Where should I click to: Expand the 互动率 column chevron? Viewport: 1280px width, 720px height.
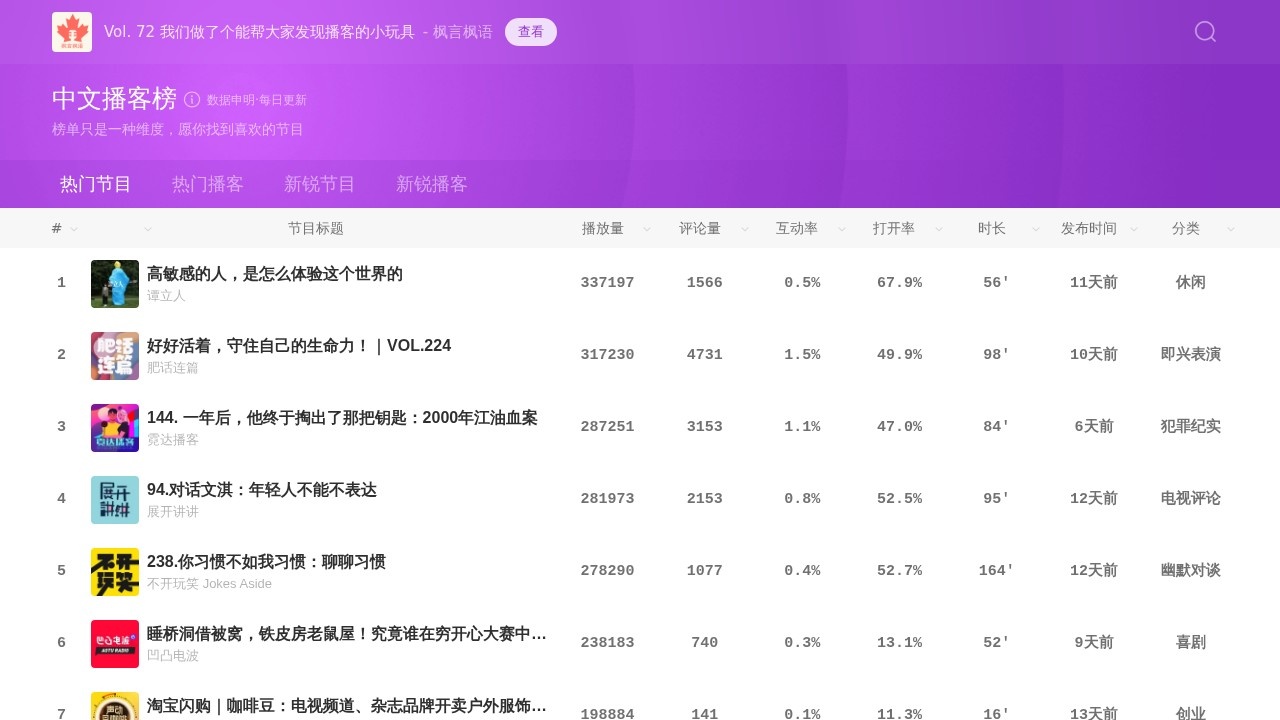click(841, 228)
